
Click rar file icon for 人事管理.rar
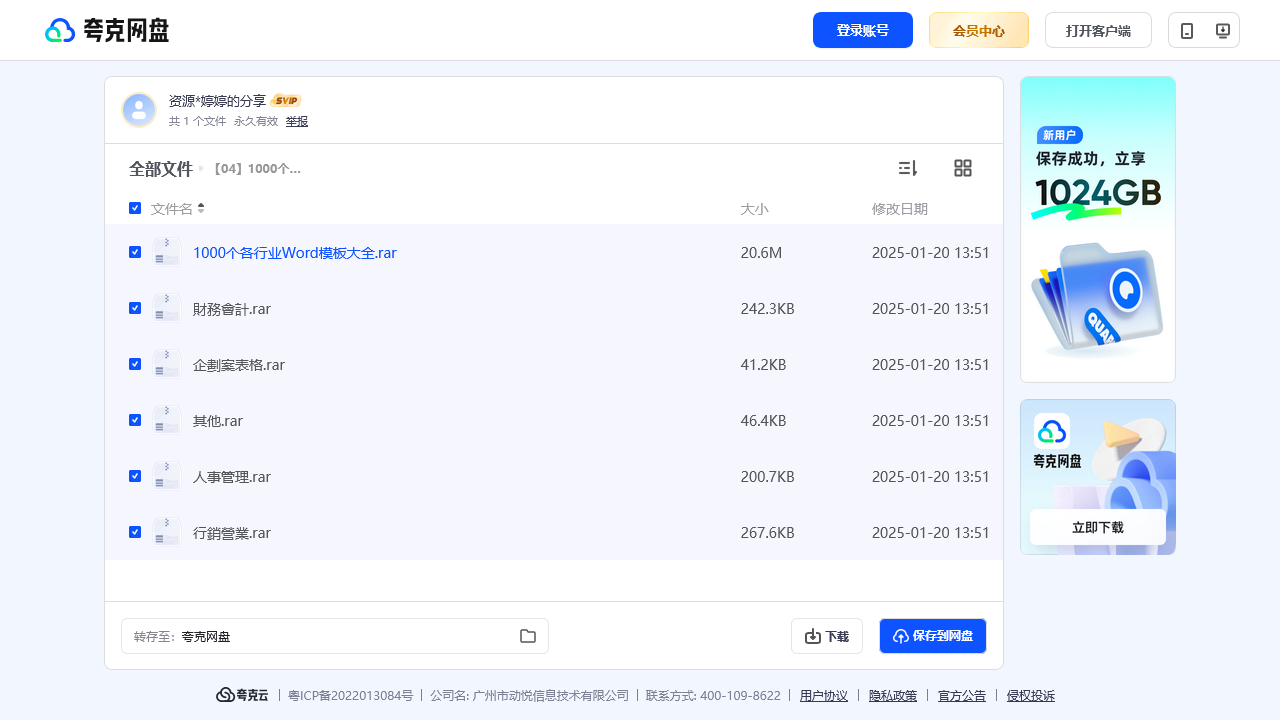coord(167,476)
